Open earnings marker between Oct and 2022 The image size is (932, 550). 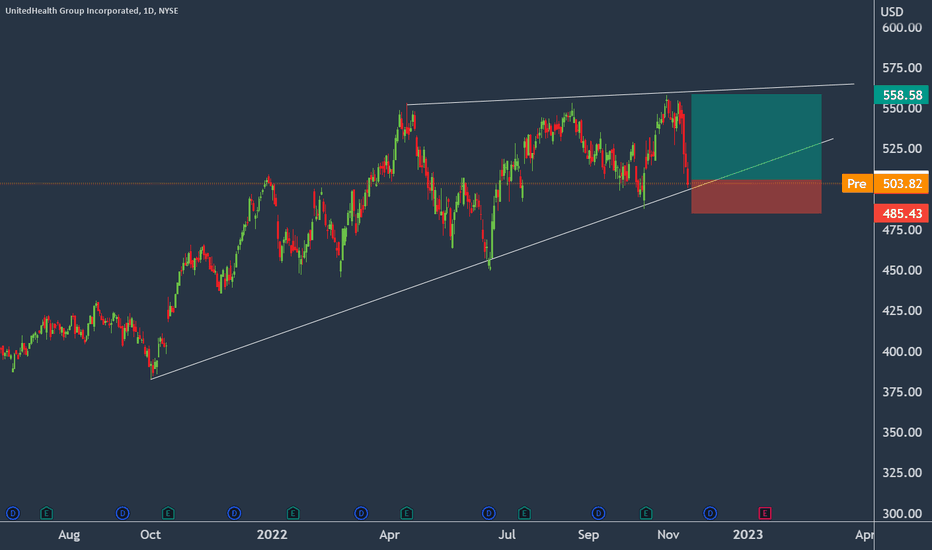[168, 513]
